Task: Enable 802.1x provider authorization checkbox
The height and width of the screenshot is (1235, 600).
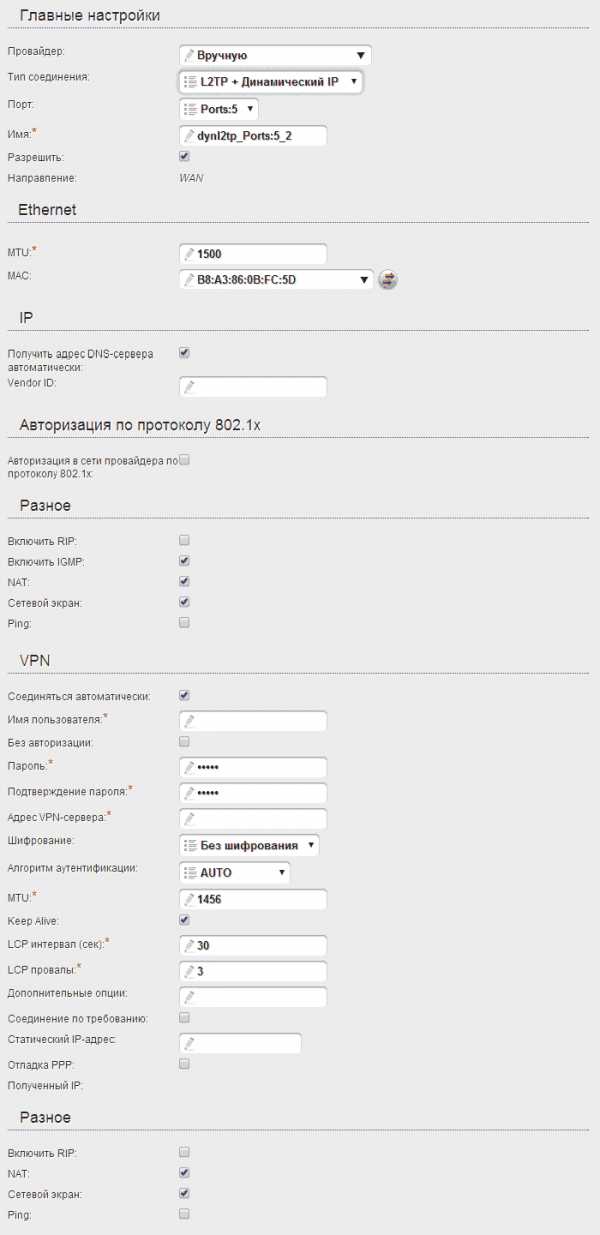Action: coord(184,460)
